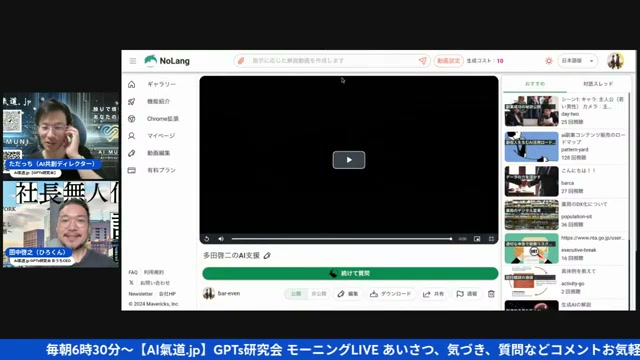Replay video with the restart icon

coord(207,239)
